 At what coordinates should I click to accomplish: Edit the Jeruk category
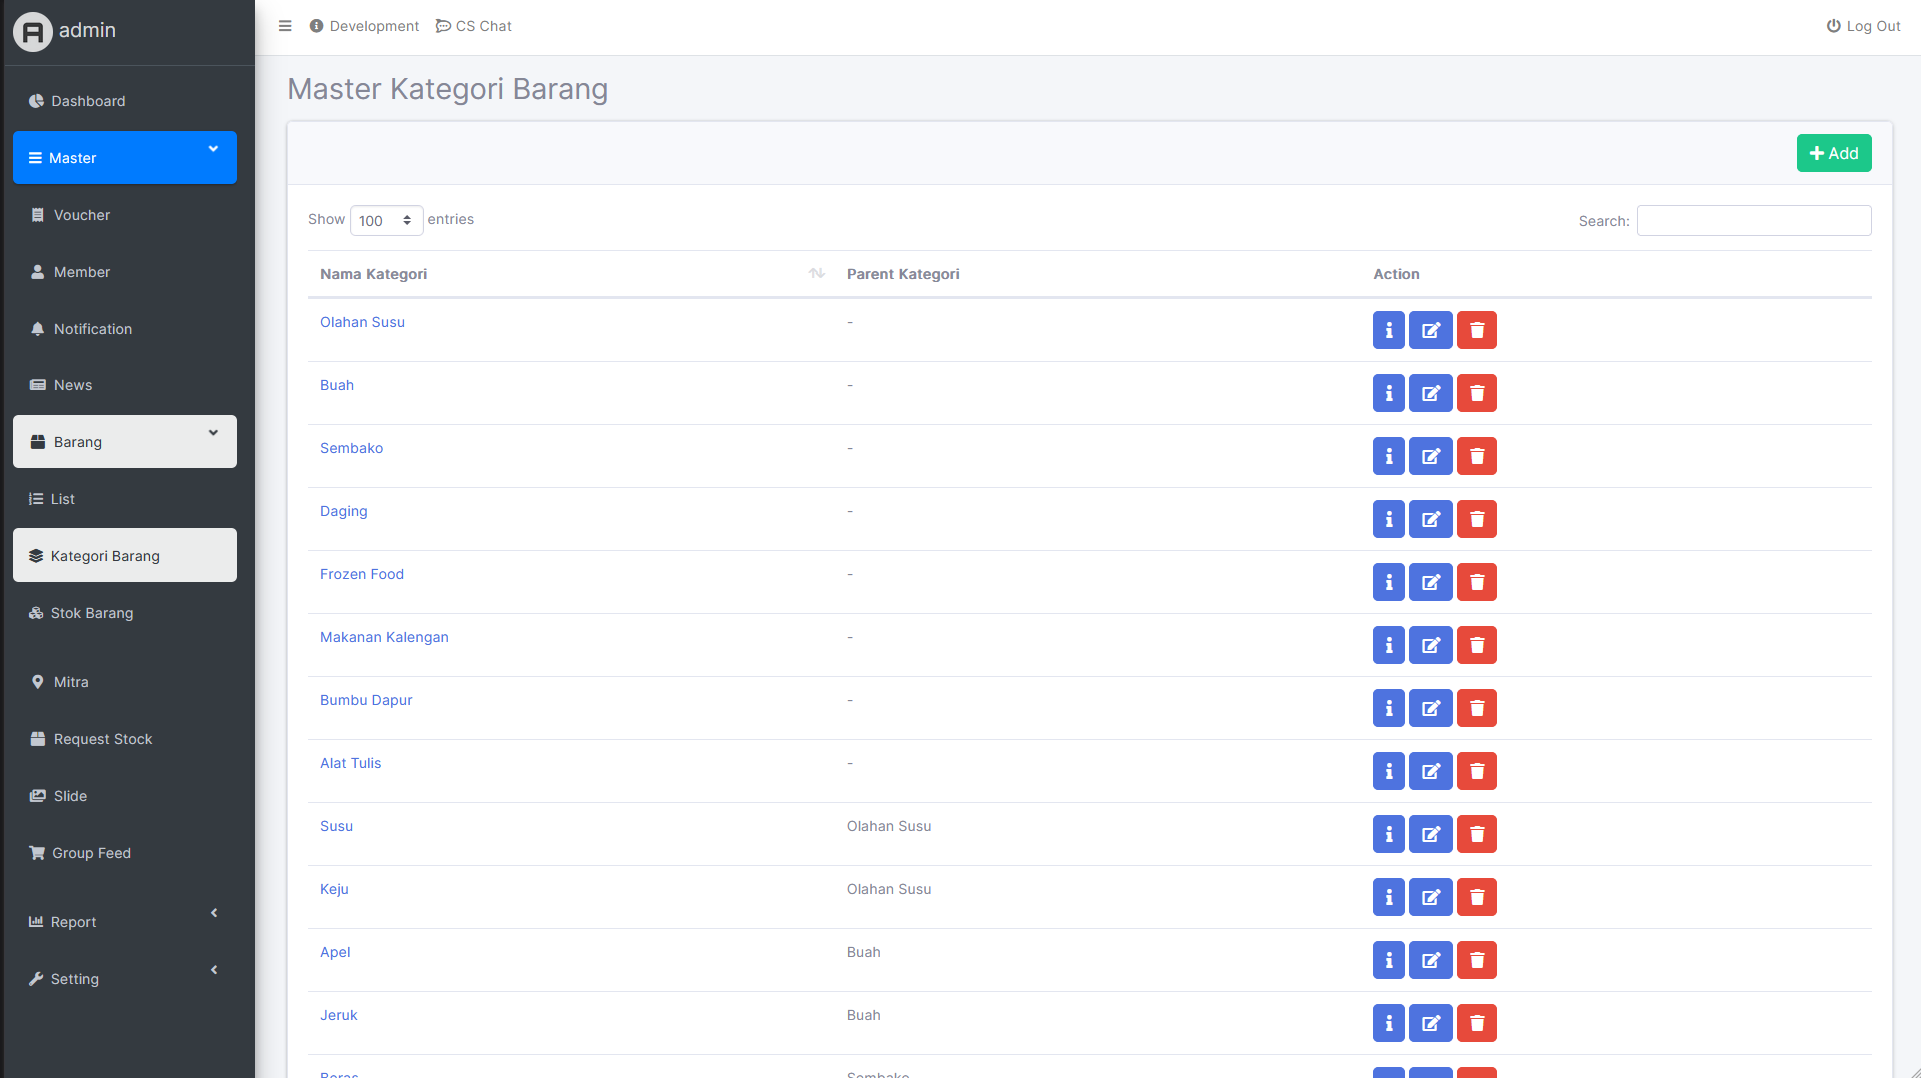pos(1430,1023)
